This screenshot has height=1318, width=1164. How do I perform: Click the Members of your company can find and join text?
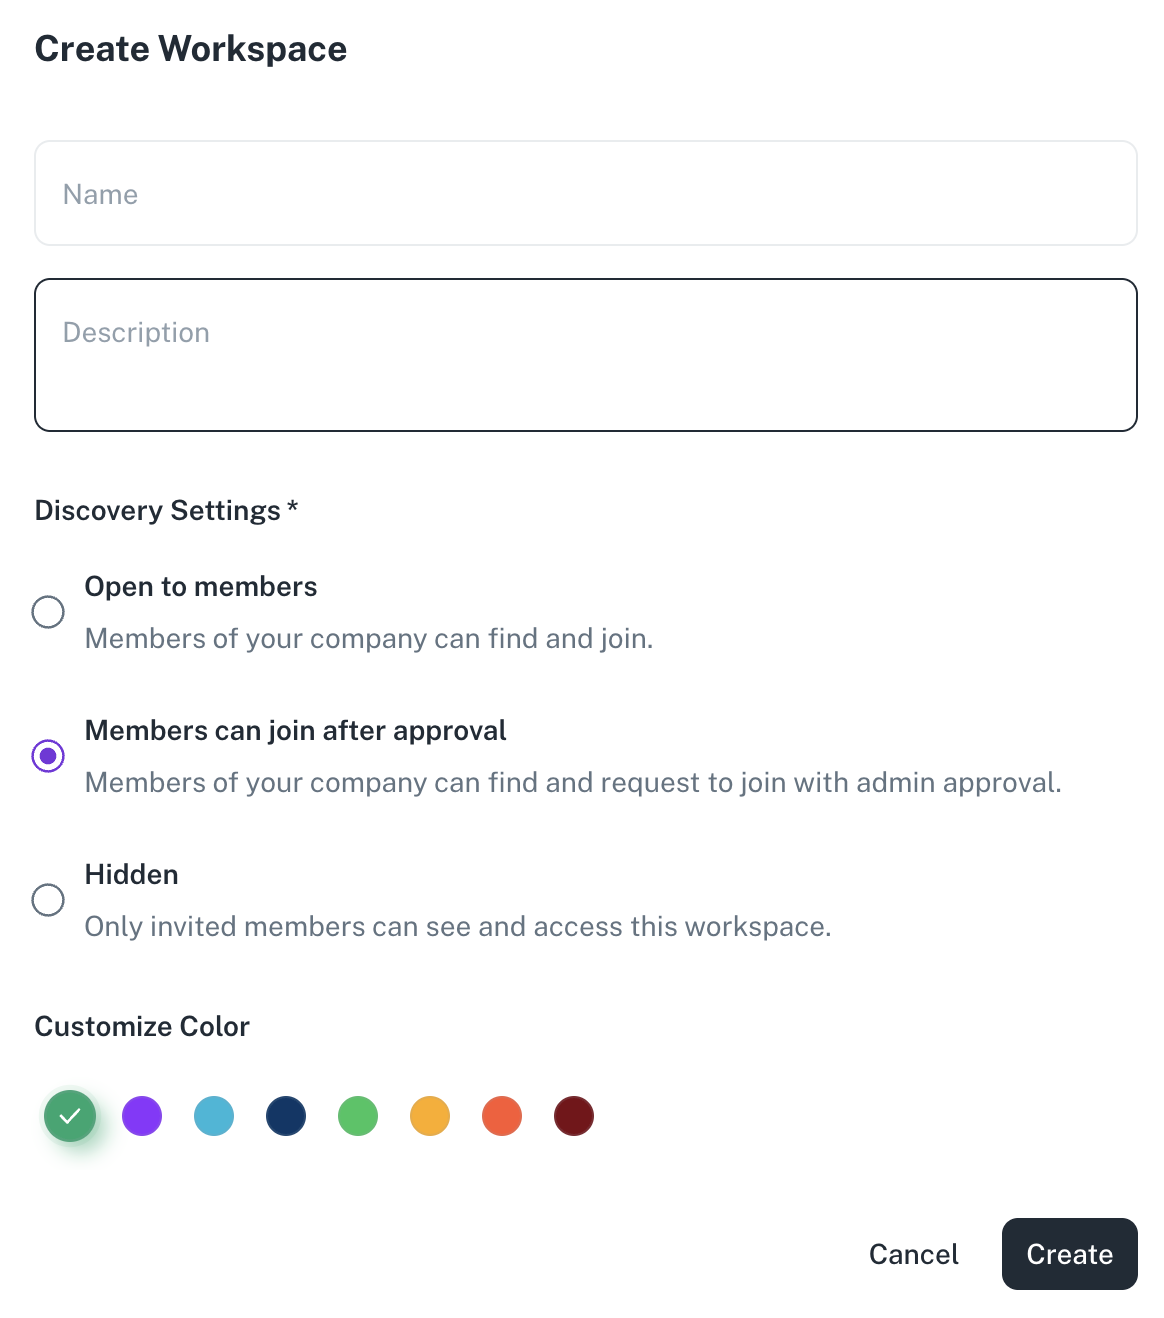[369, 639]
